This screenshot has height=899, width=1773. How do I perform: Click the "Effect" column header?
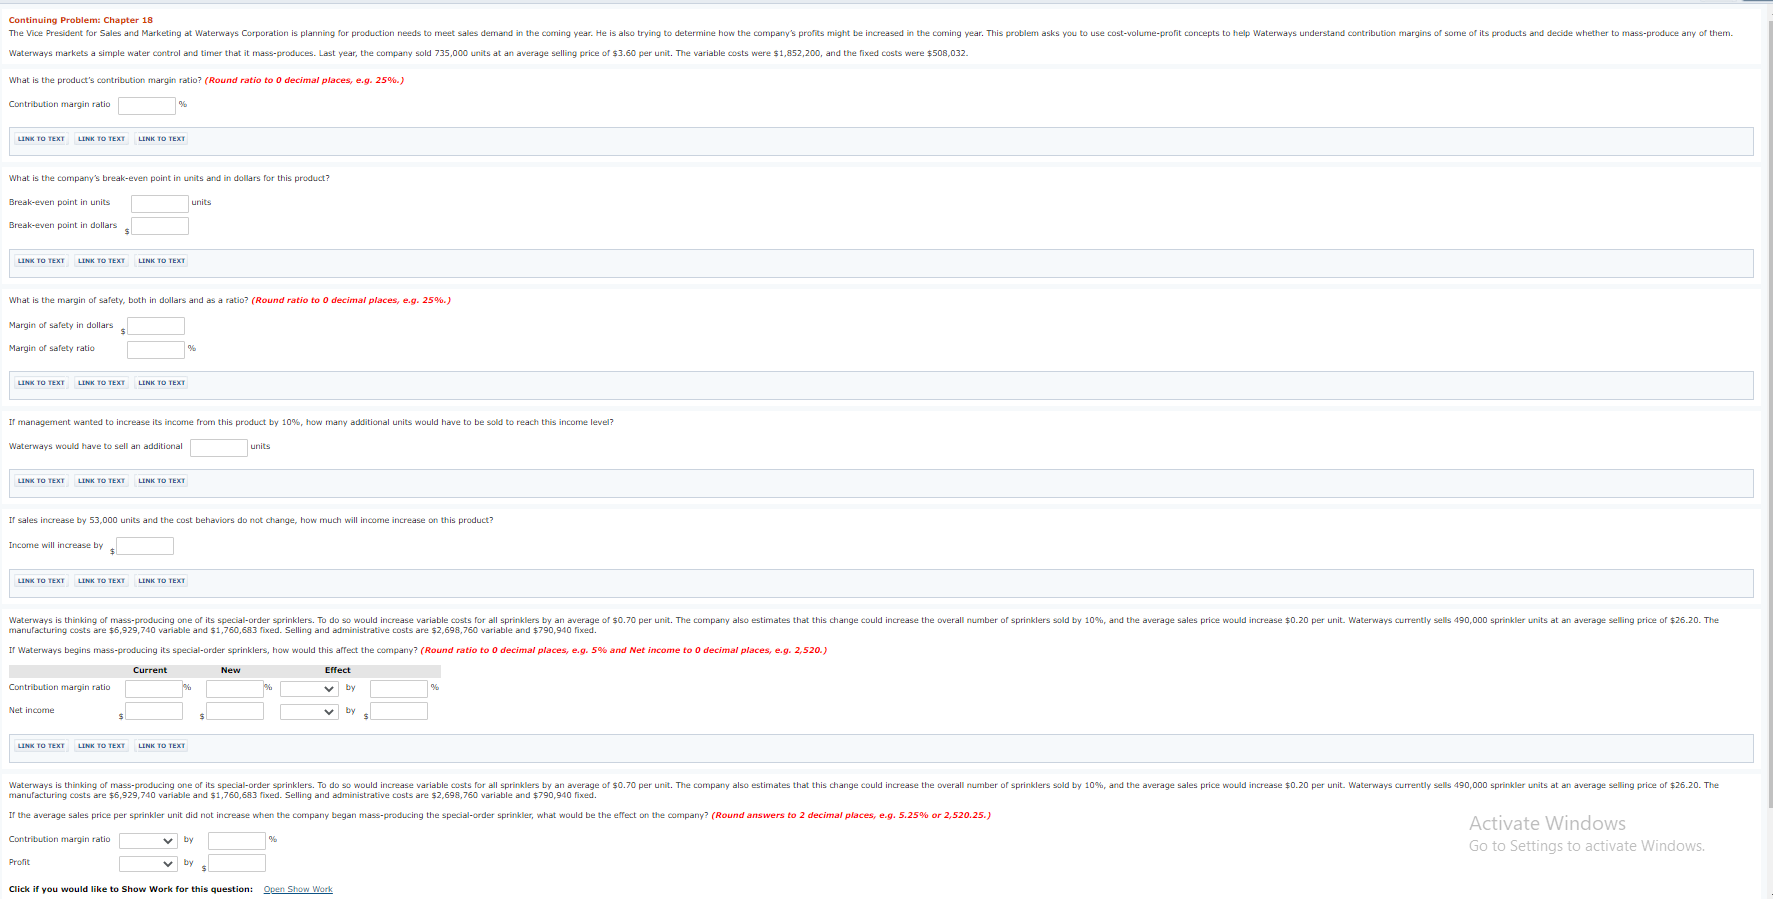point(338,671)
